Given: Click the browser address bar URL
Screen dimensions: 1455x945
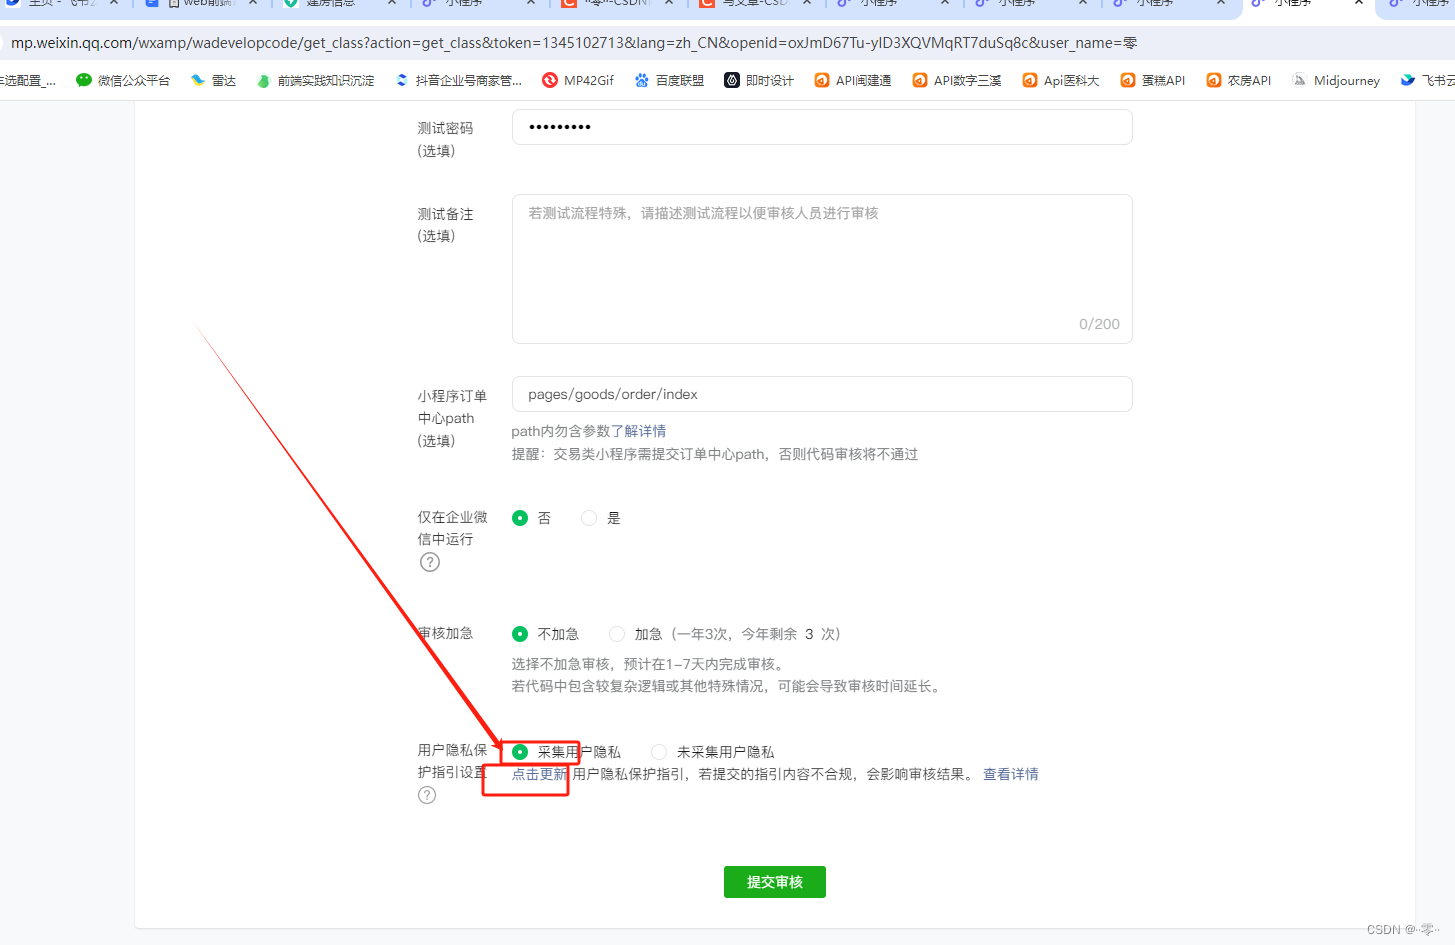Looking at the screenshot, I should pos(574,43).
